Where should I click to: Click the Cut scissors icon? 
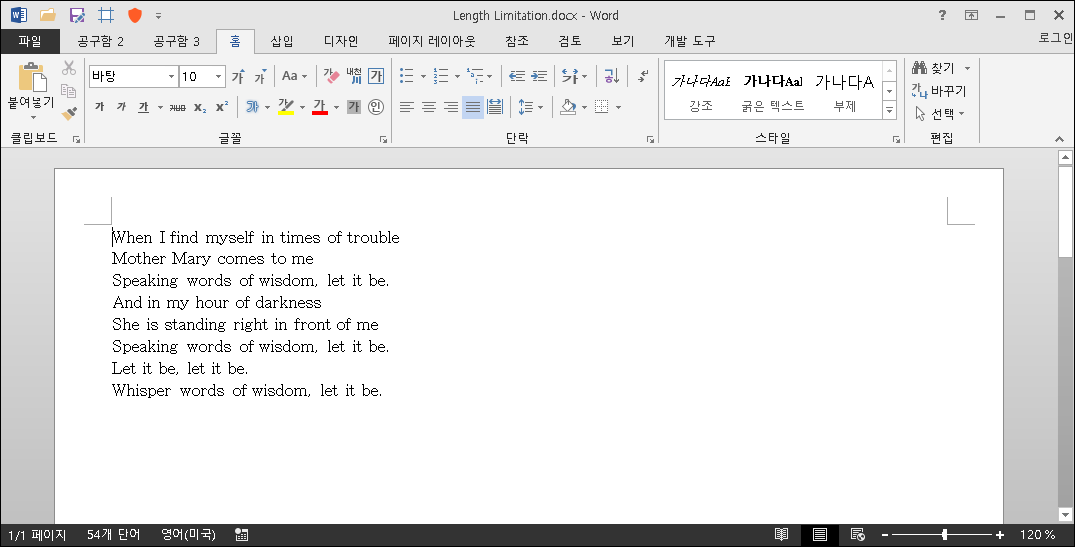(x=69, y=68)
